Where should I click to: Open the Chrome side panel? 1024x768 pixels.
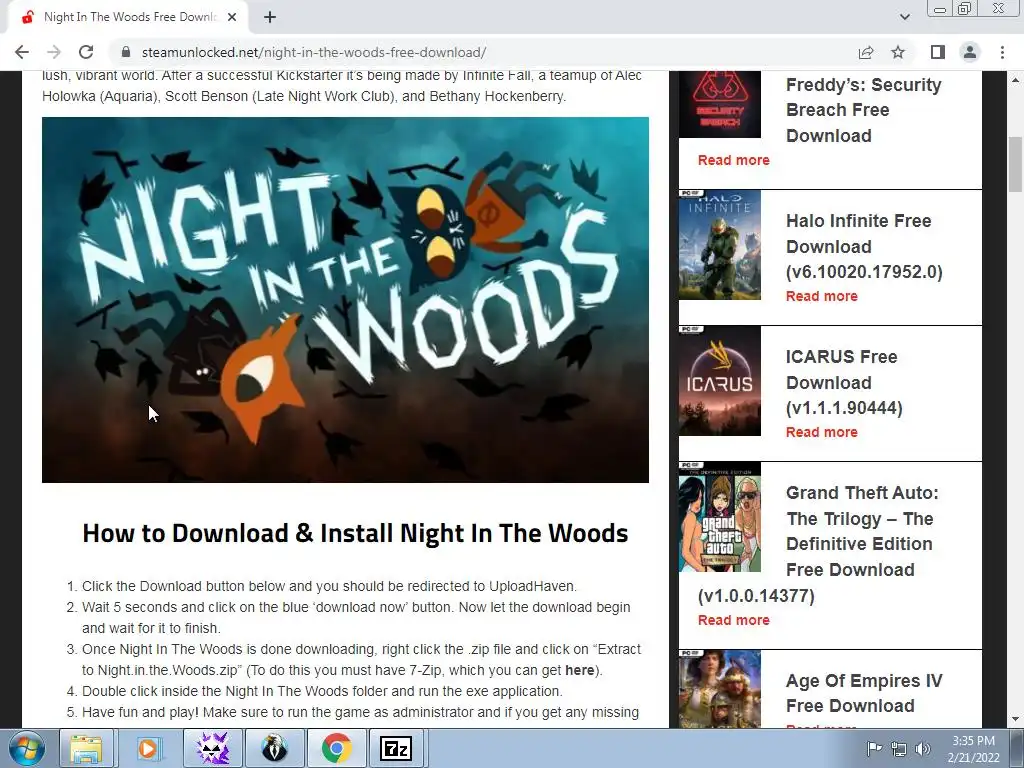tap(938, 52)
